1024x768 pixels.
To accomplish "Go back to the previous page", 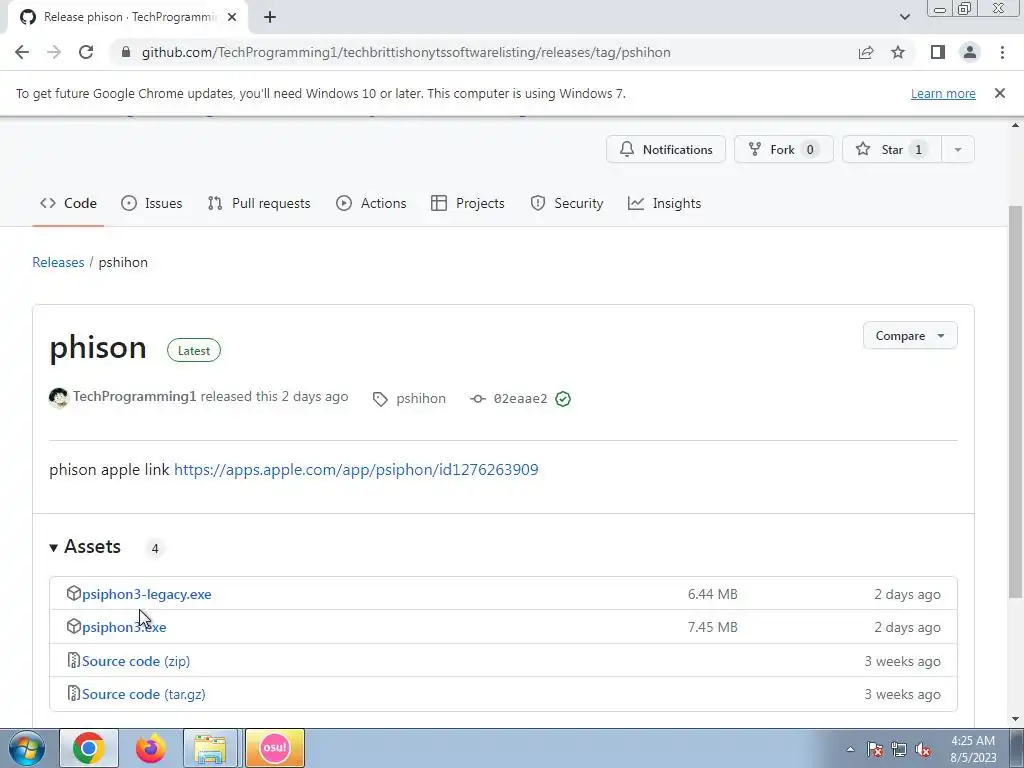I will click(x=22, y=52).
